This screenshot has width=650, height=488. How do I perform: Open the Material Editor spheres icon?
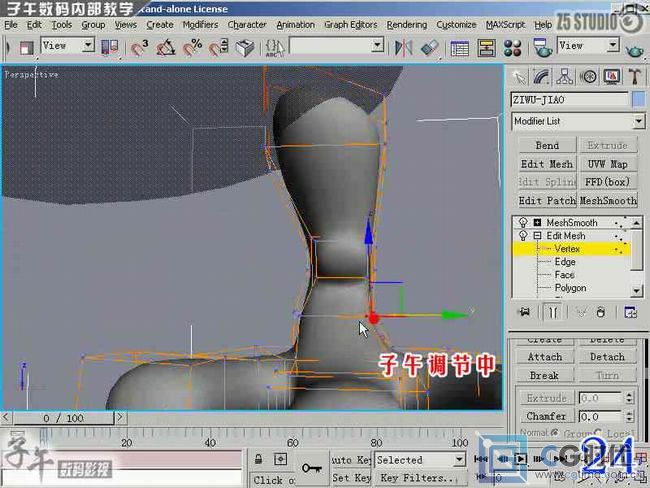pyautogui.click(x=512, y=48)
